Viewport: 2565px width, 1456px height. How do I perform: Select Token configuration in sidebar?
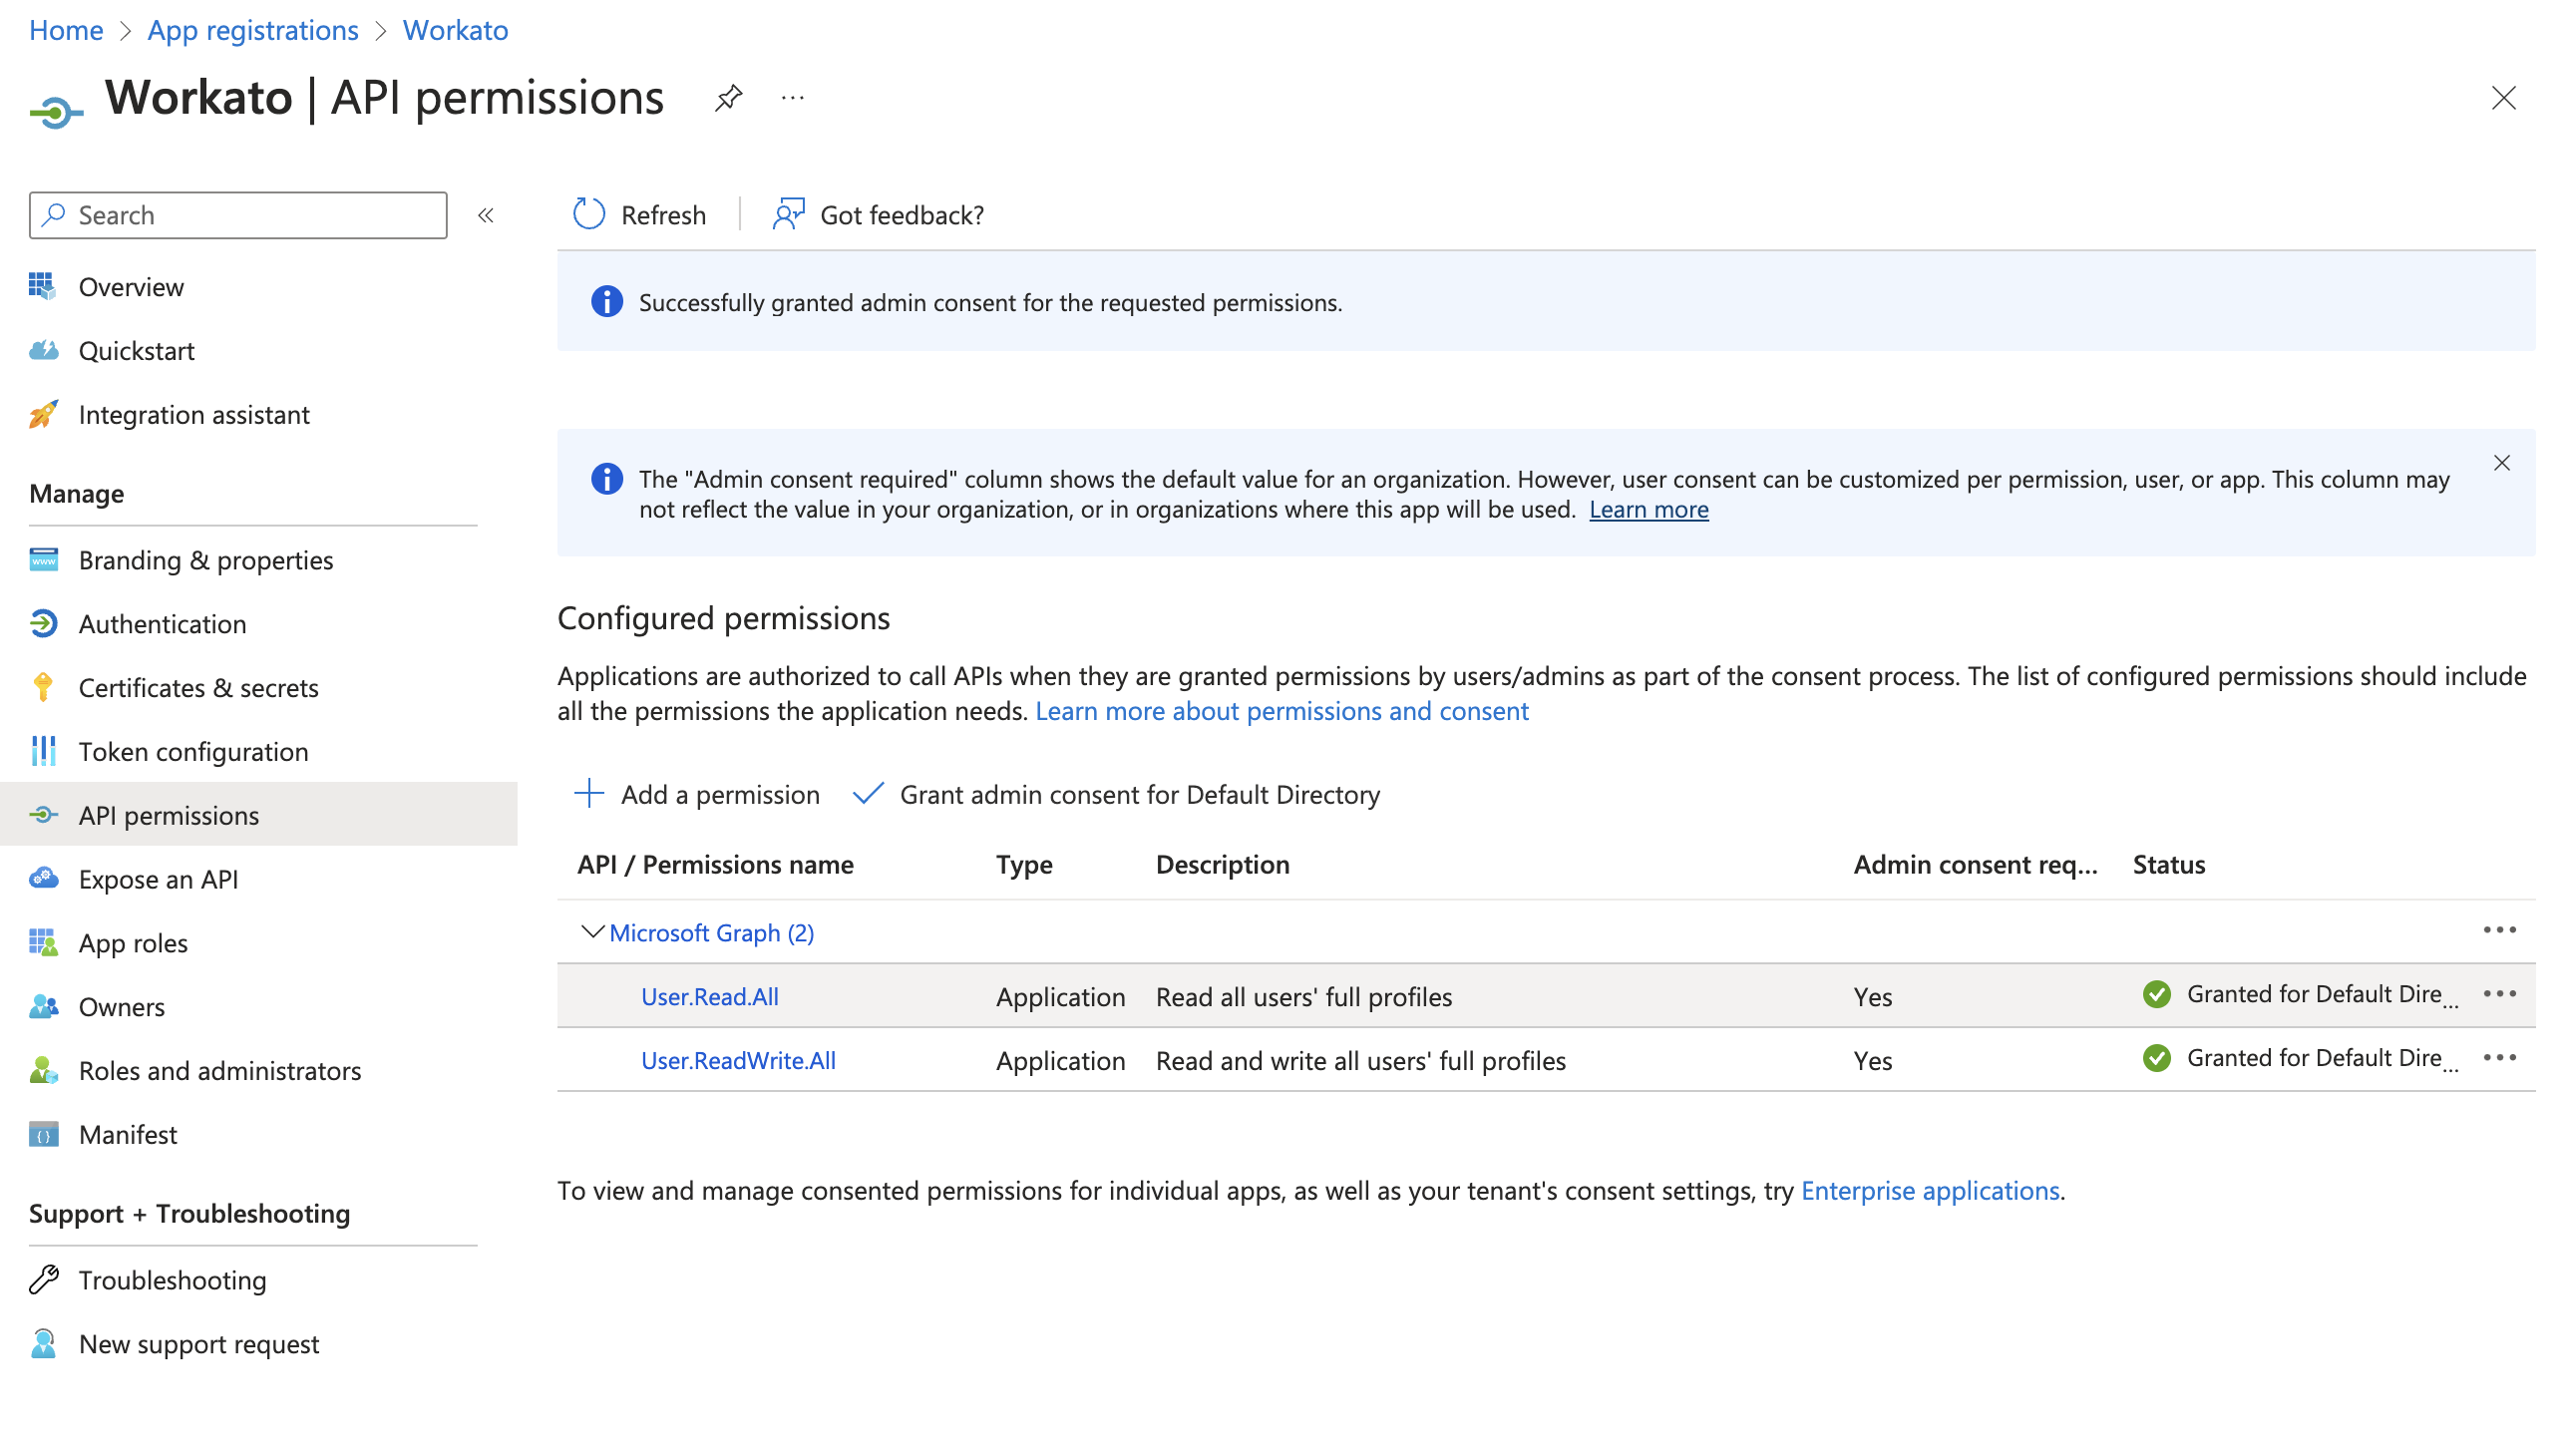(193, 751)
